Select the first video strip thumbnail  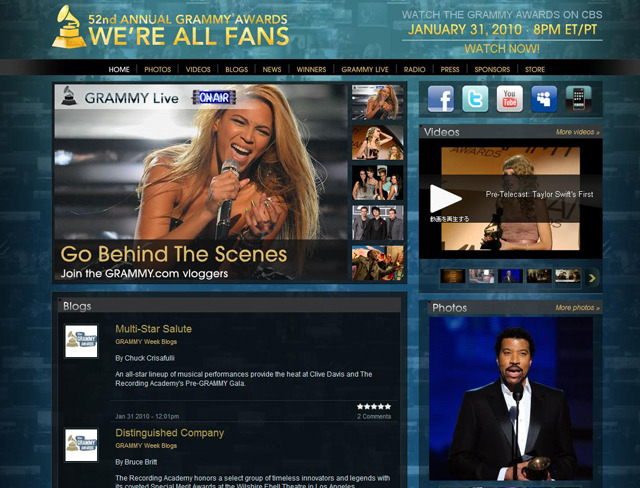click(x=452, y=276)
